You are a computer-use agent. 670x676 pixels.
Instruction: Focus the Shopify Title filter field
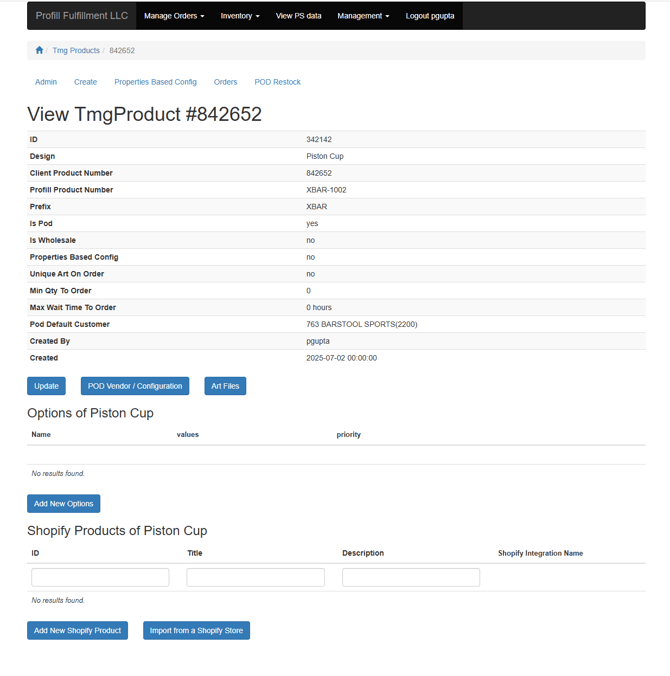click(x=256, y=577)
